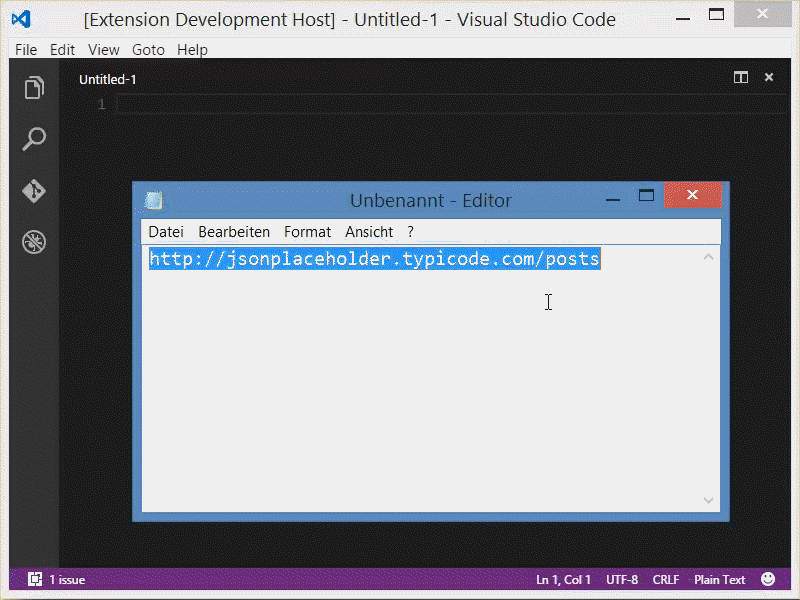The height and width of the screenshot is (600, 800).
Task: Open Notepad Datei menu
Action: click(x=166, y=232)
